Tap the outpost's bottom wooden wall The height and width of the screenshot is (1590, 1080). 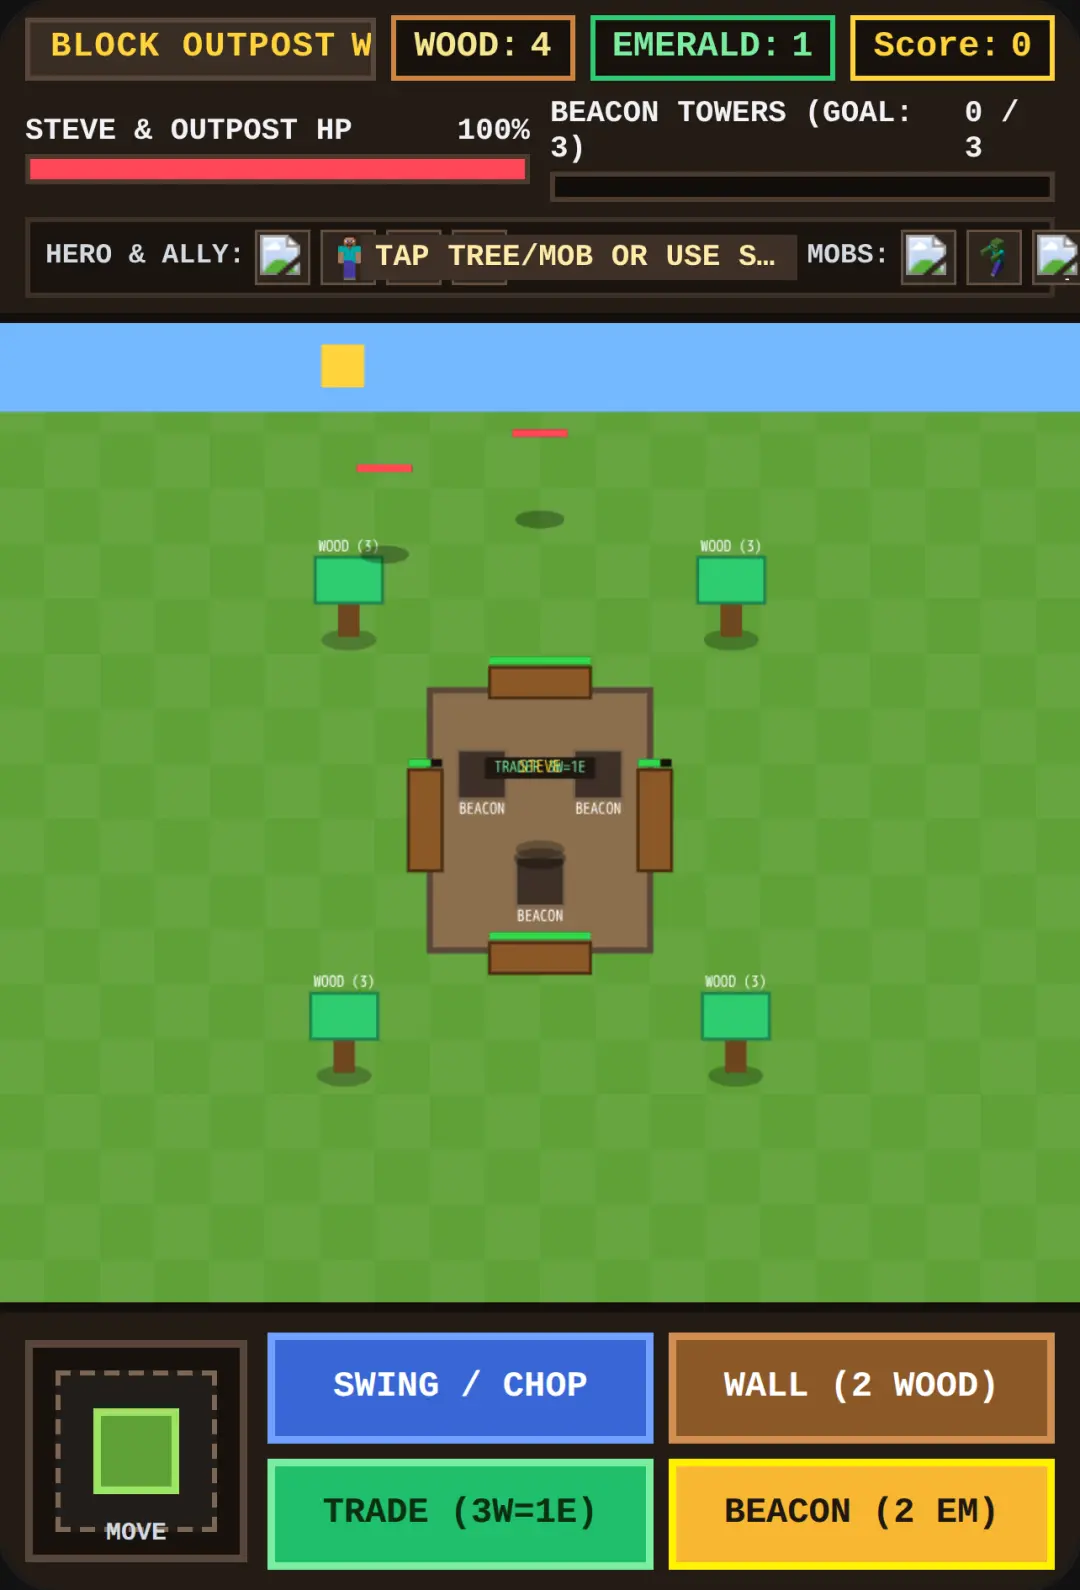point(540,957)
